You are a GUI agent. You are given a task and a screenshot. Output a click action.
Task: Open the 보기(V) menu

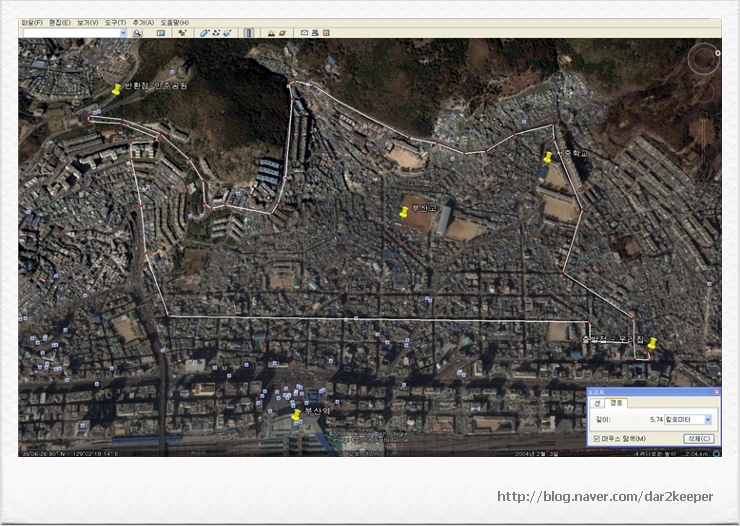point(88,22)
